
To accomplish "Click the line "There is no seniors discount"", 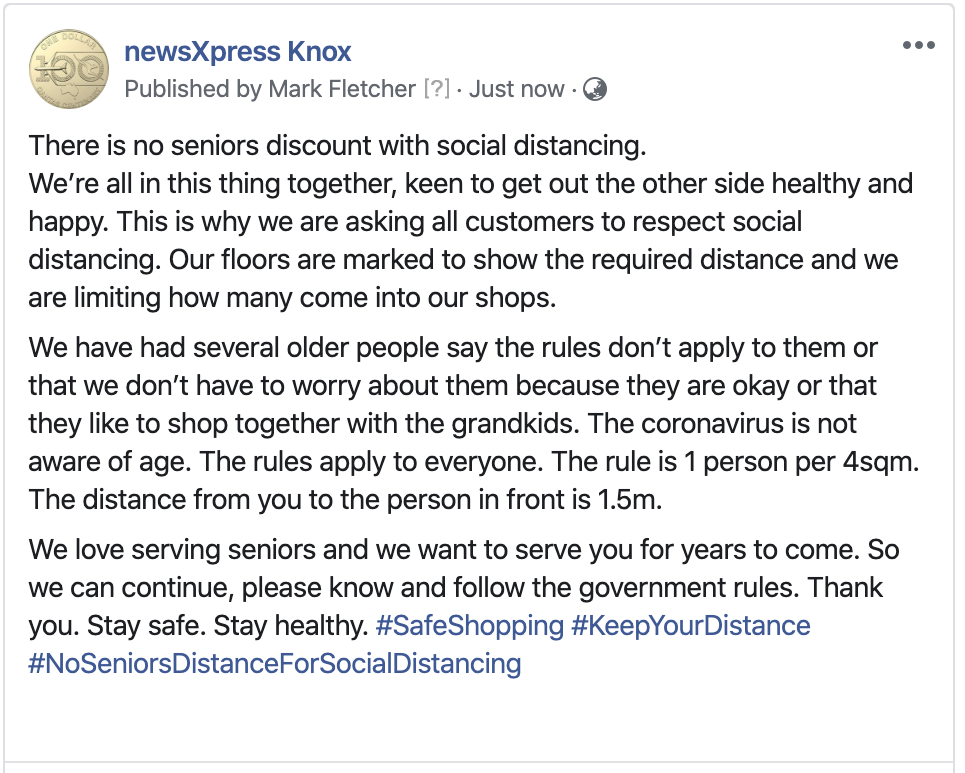I will [x=338, y=146].
